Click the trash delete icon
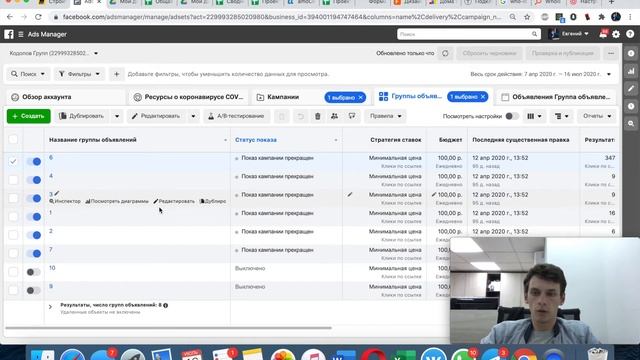Viewport: 640px width, 360px height. coord(318,116)
